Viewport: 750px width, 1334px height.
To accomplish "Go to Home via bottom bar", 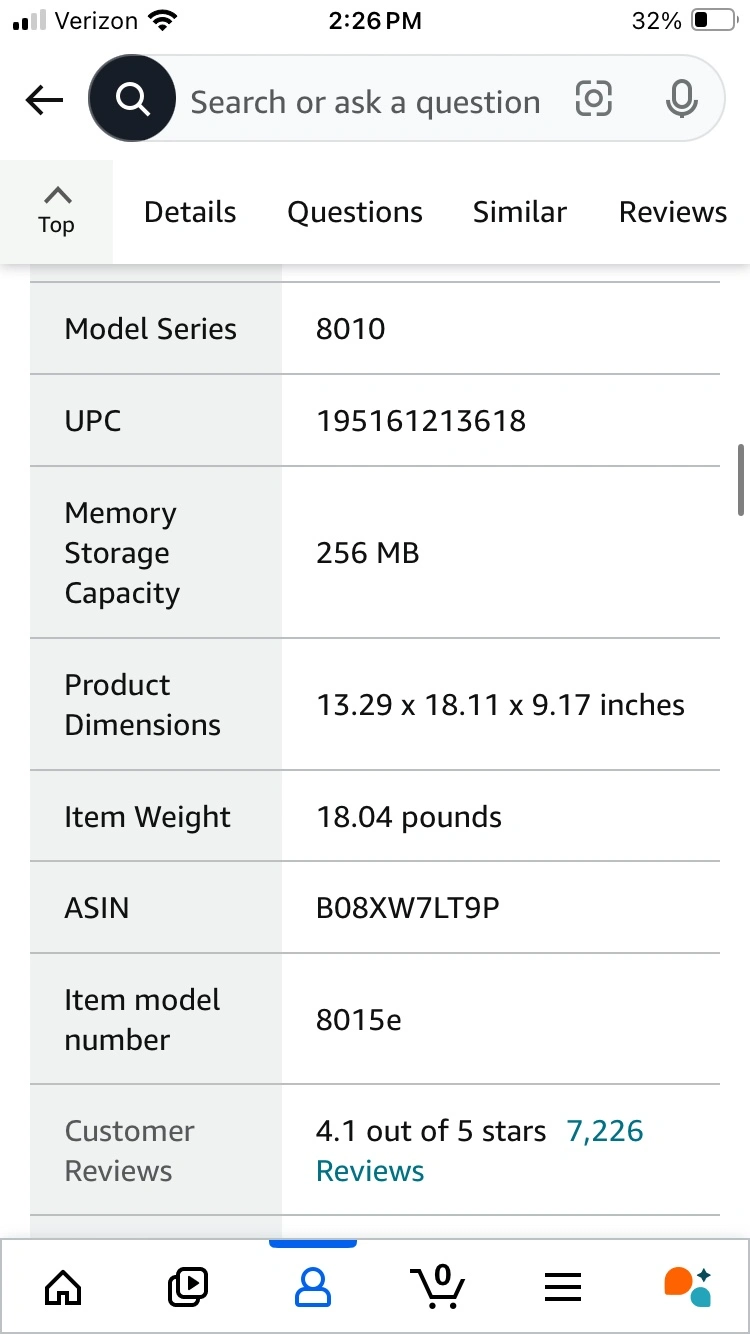I will [x=63, y=1286].
